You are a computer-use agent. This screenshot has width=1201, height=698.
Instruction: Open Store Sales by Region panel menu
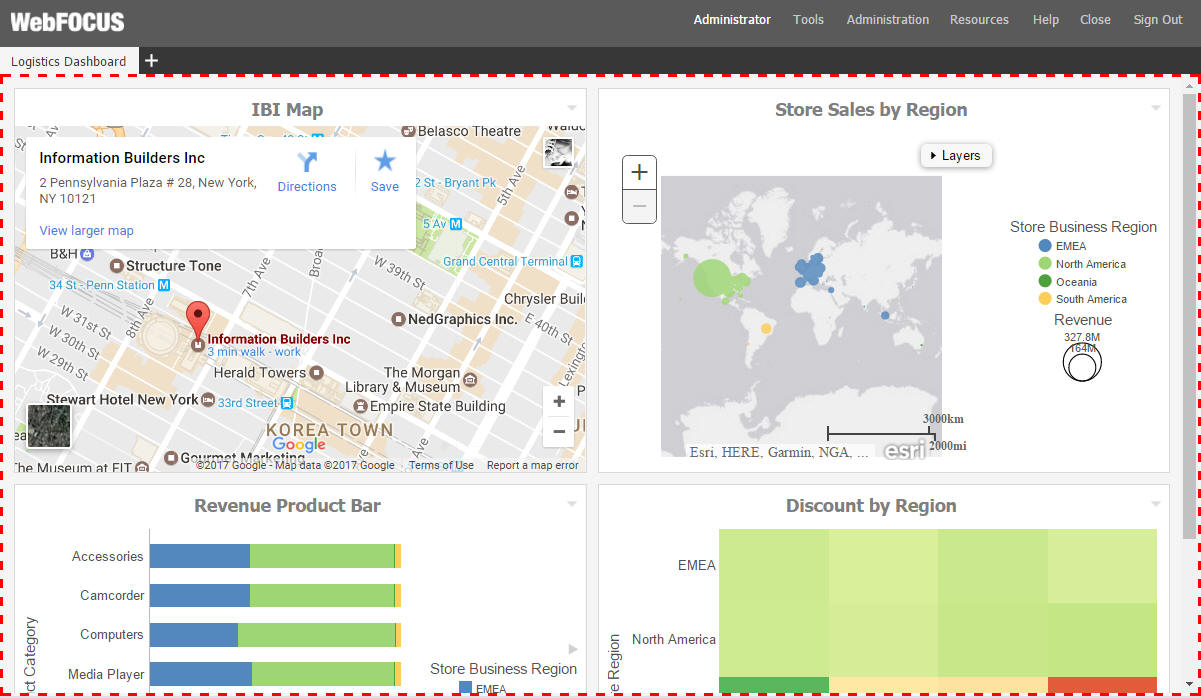1156,108
